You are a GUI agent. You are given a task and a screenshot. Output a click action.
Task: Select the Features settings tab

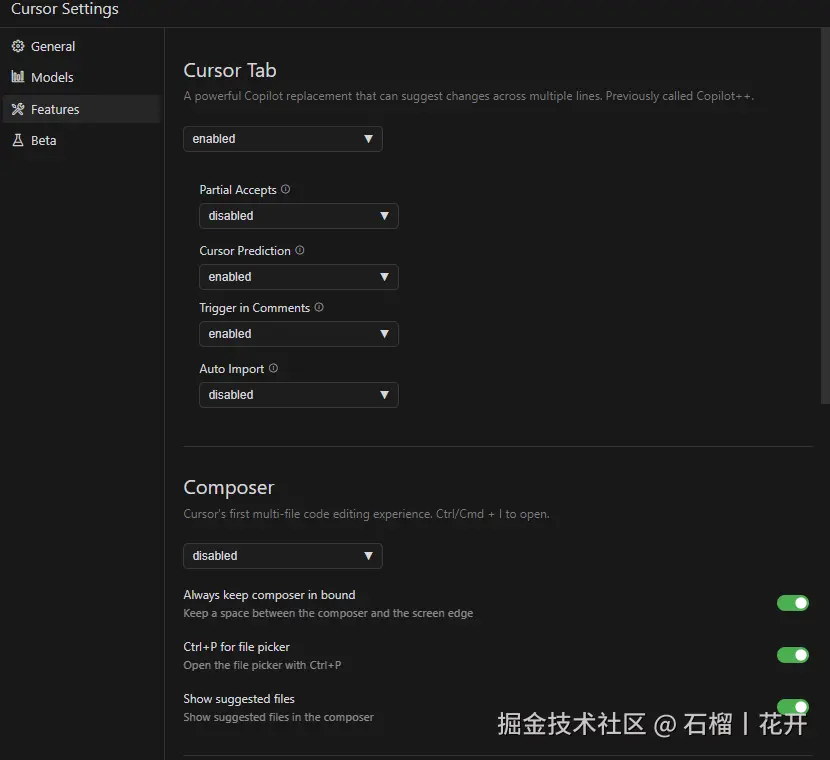82,109
